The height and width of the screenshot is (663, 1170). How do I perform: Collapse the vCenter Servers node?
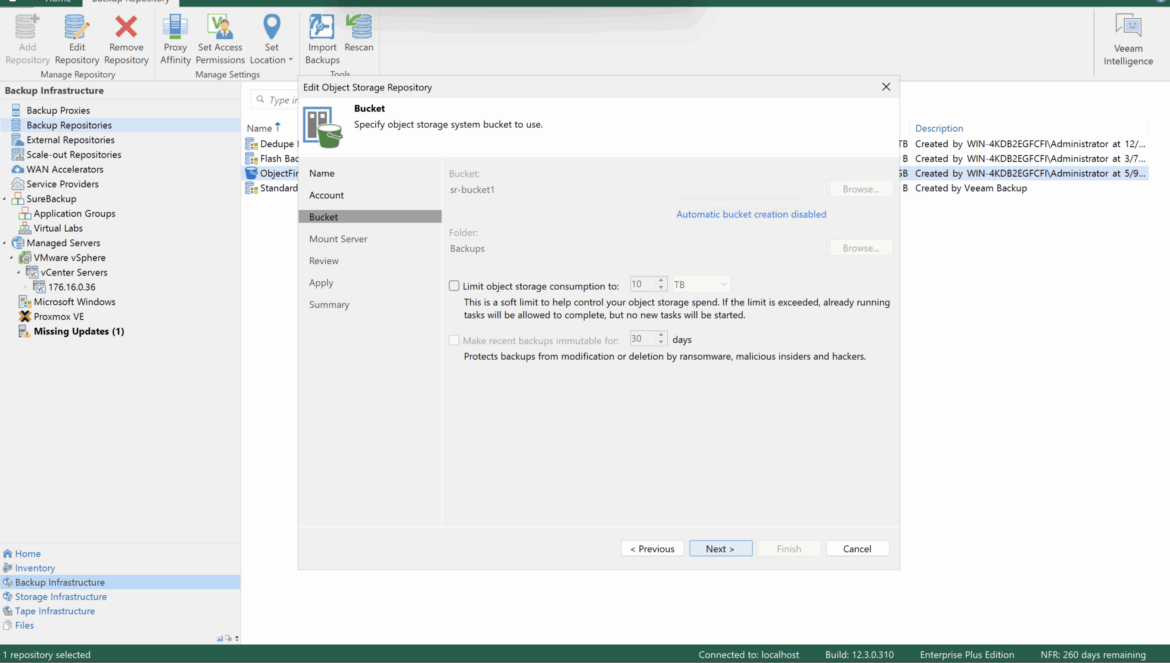19,272
